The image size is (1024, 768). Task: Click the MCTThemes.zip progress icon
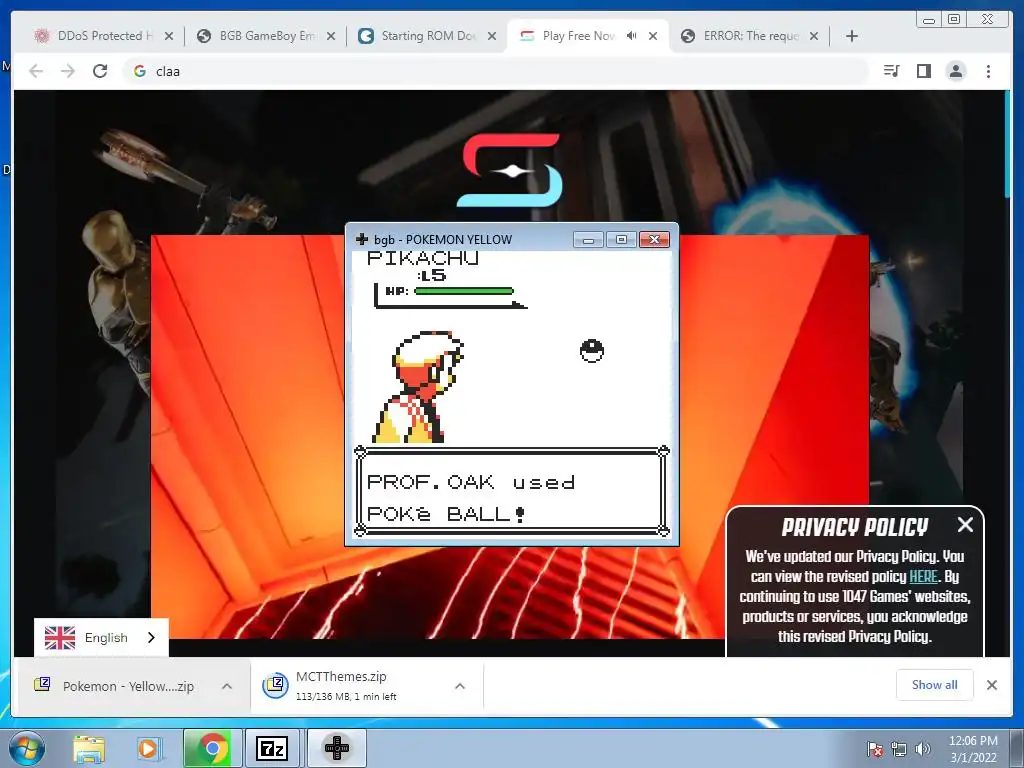click(276, 685)
